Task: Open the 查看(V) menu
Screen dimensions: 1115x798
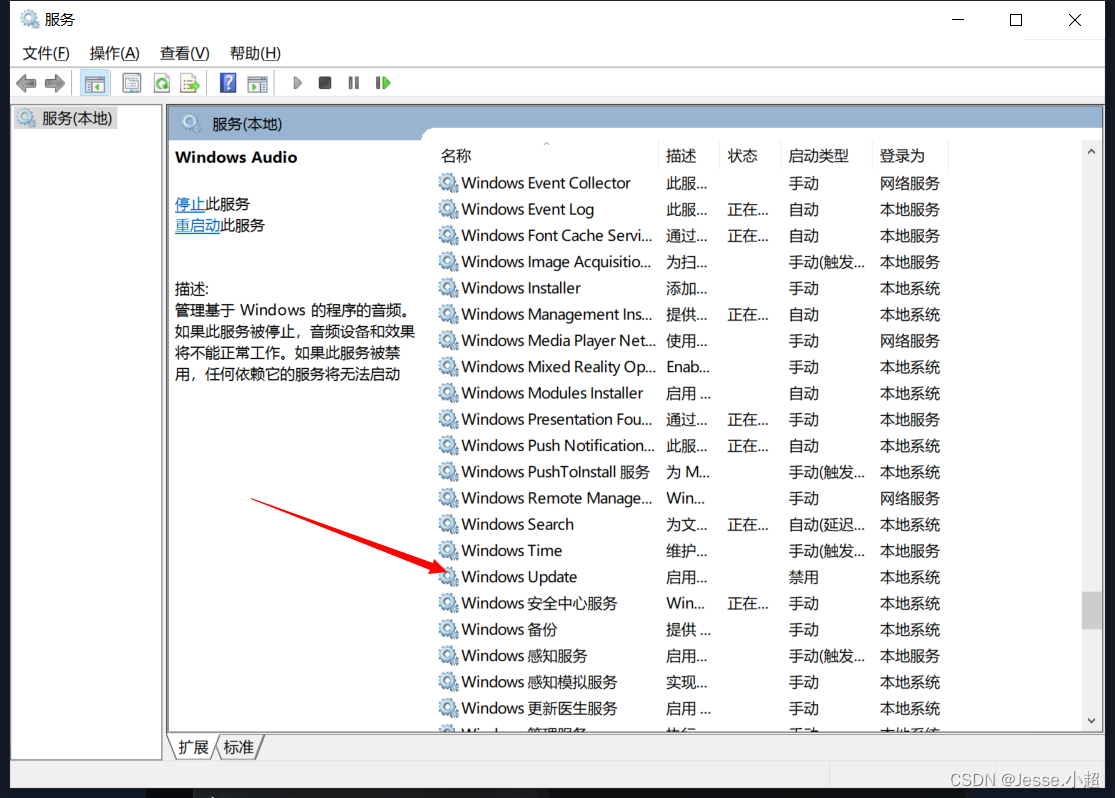Action: [184, 53]
